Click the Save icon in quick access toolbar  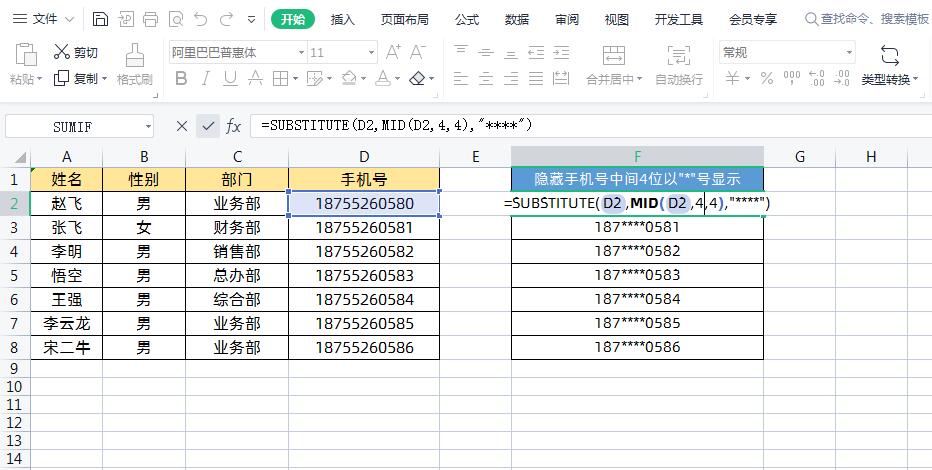tap(100, 20)
